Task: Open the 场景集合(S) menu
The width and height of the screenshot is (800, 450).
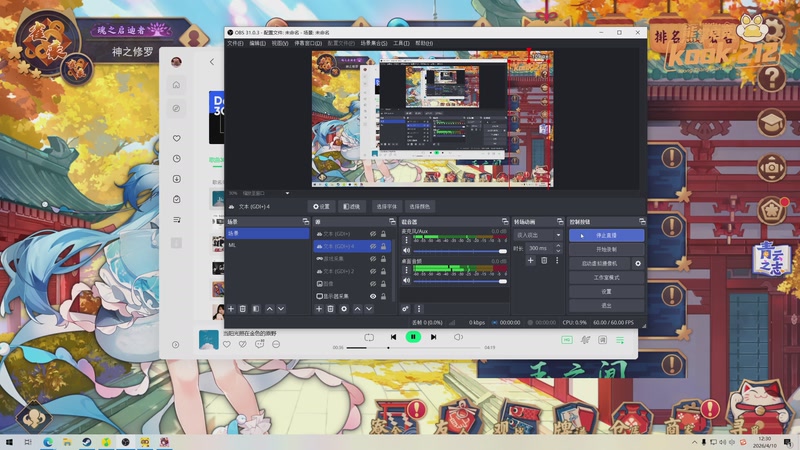Action: click(373, 43)
